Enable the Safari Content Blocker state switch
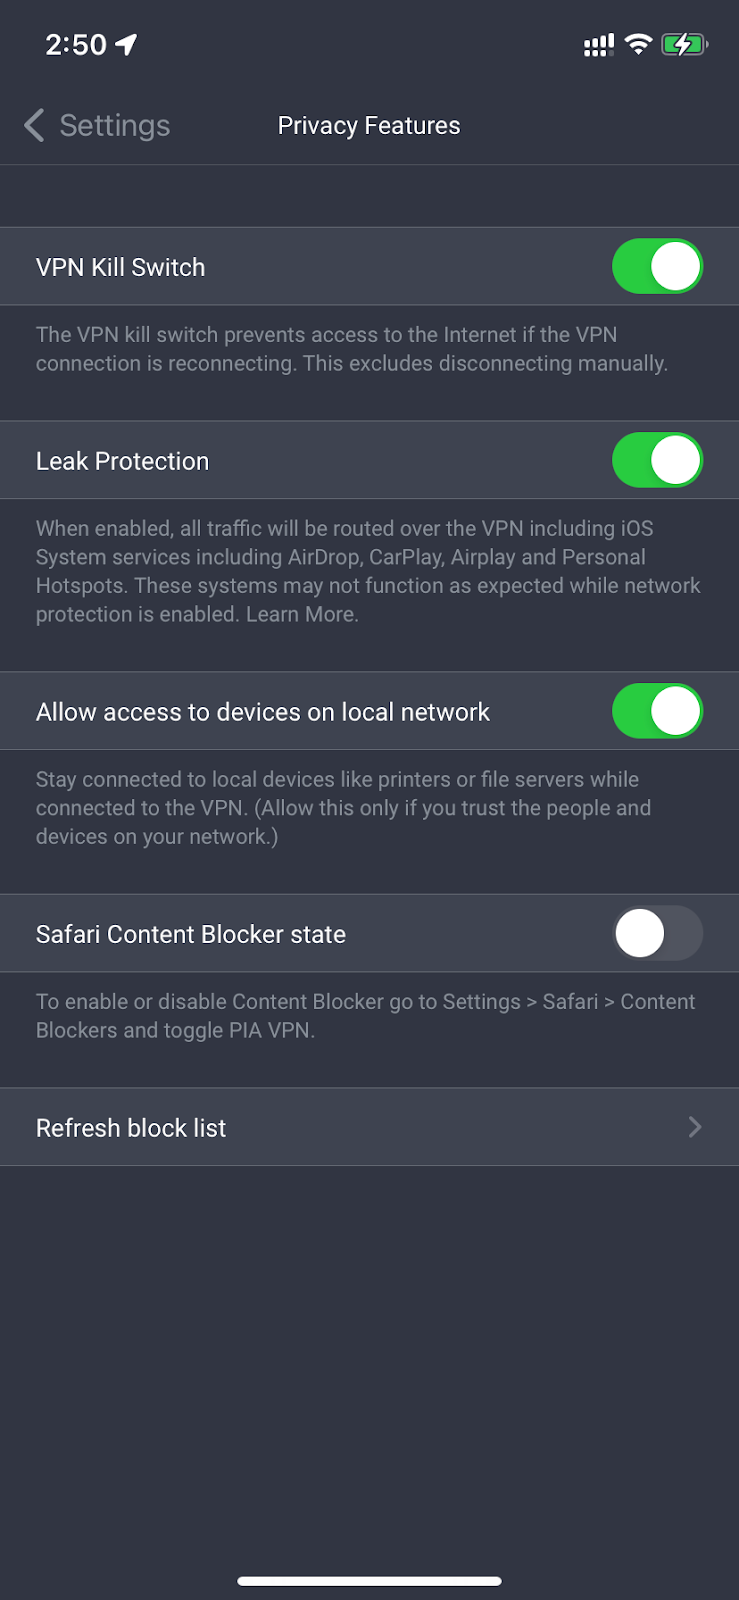The width and height of the screenshot is (739, 1600). [657, 934]
